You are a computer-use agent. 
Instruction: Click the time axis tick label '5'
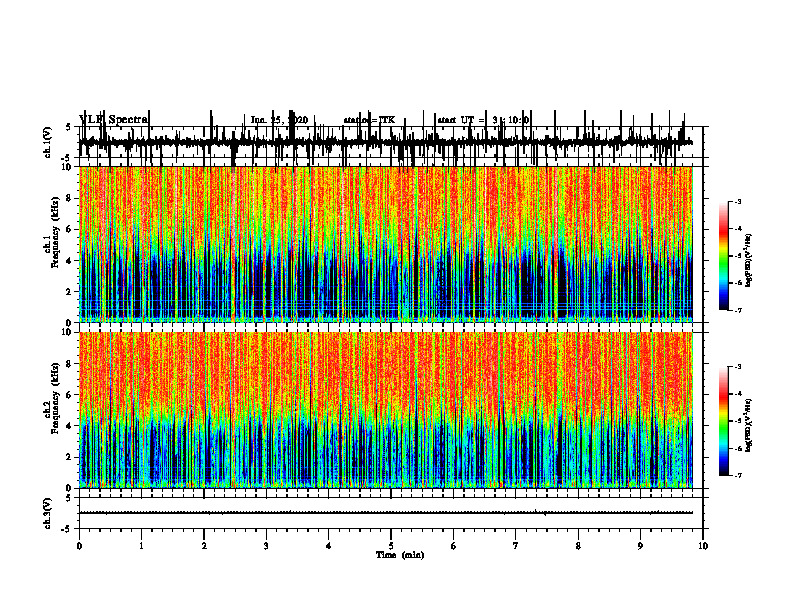point(391,546)
